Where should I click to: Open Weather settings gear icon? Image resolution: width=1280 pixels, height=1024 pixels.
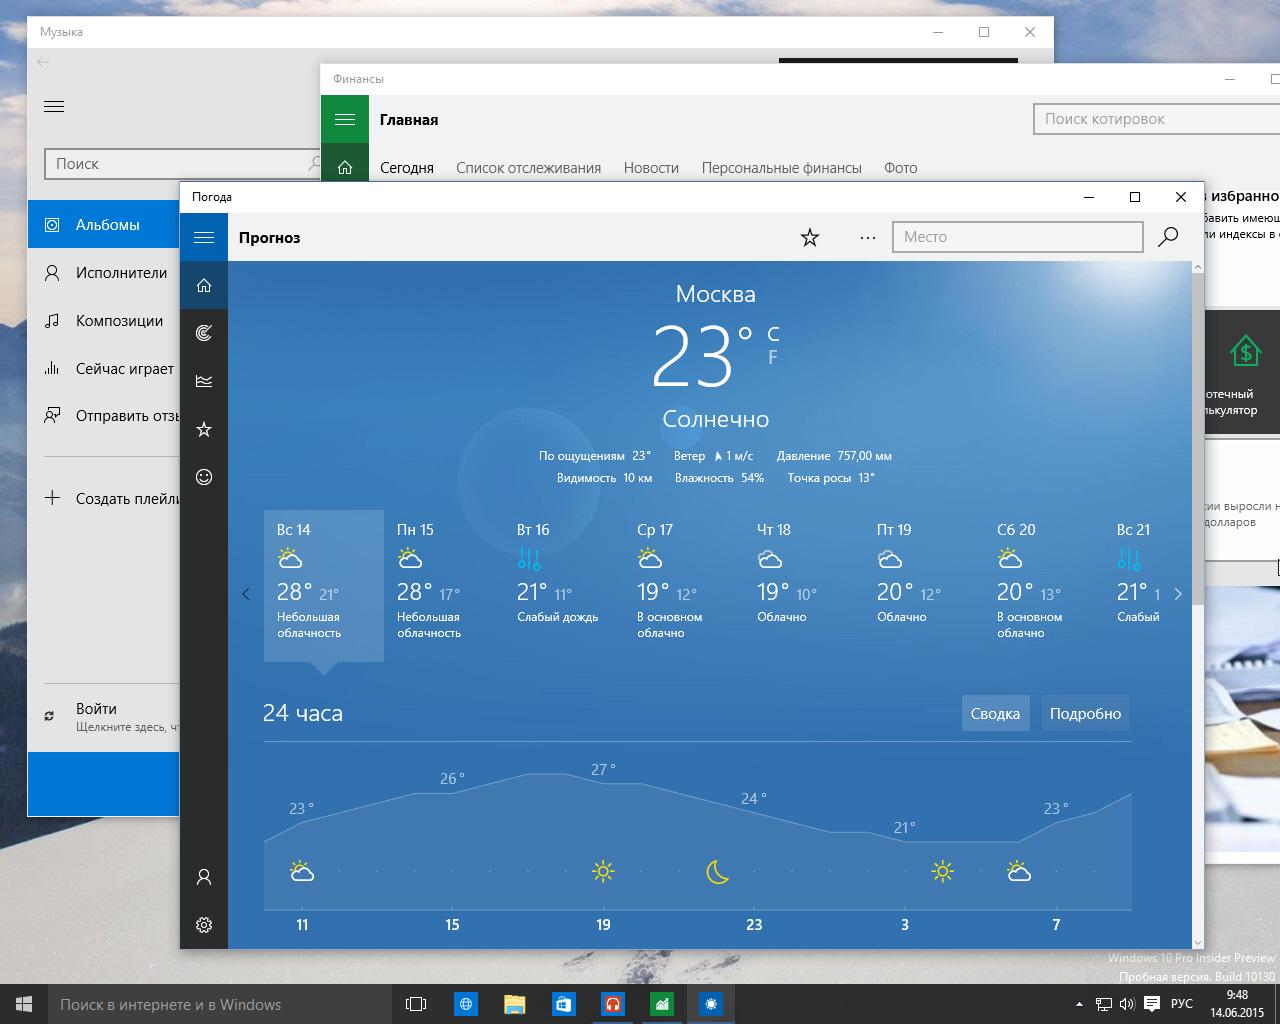[x=204, y=925]
